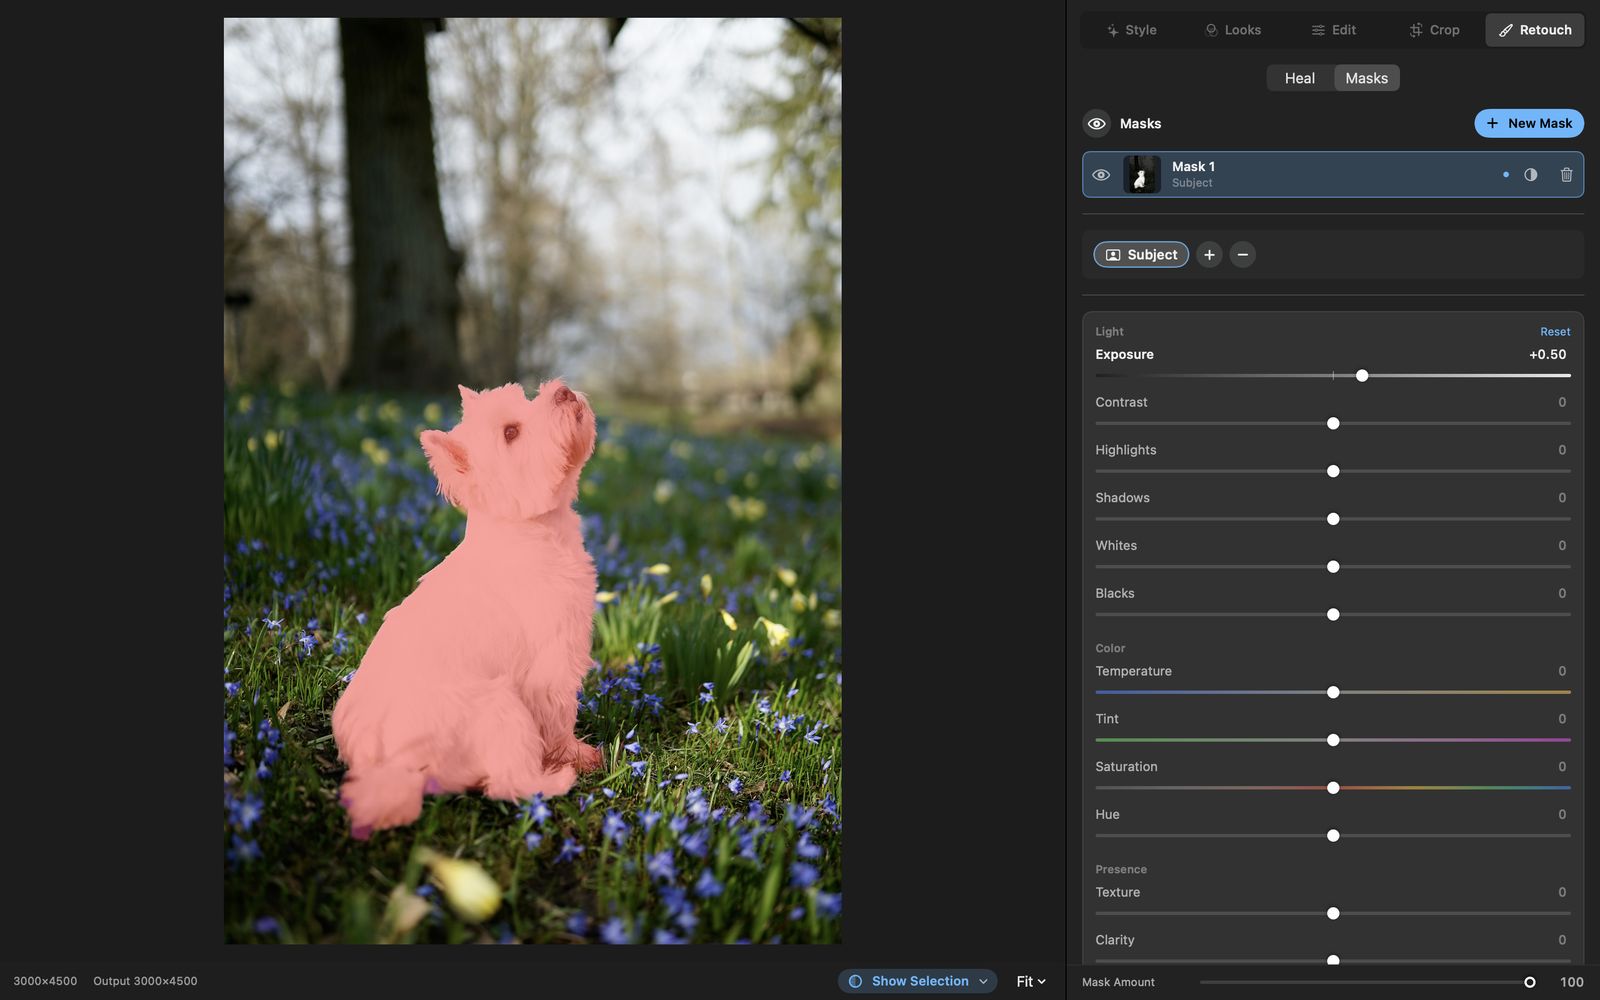The image size is (1600, 1000).
Task: Switch to the Heal segment
Action: point(1300,78)
